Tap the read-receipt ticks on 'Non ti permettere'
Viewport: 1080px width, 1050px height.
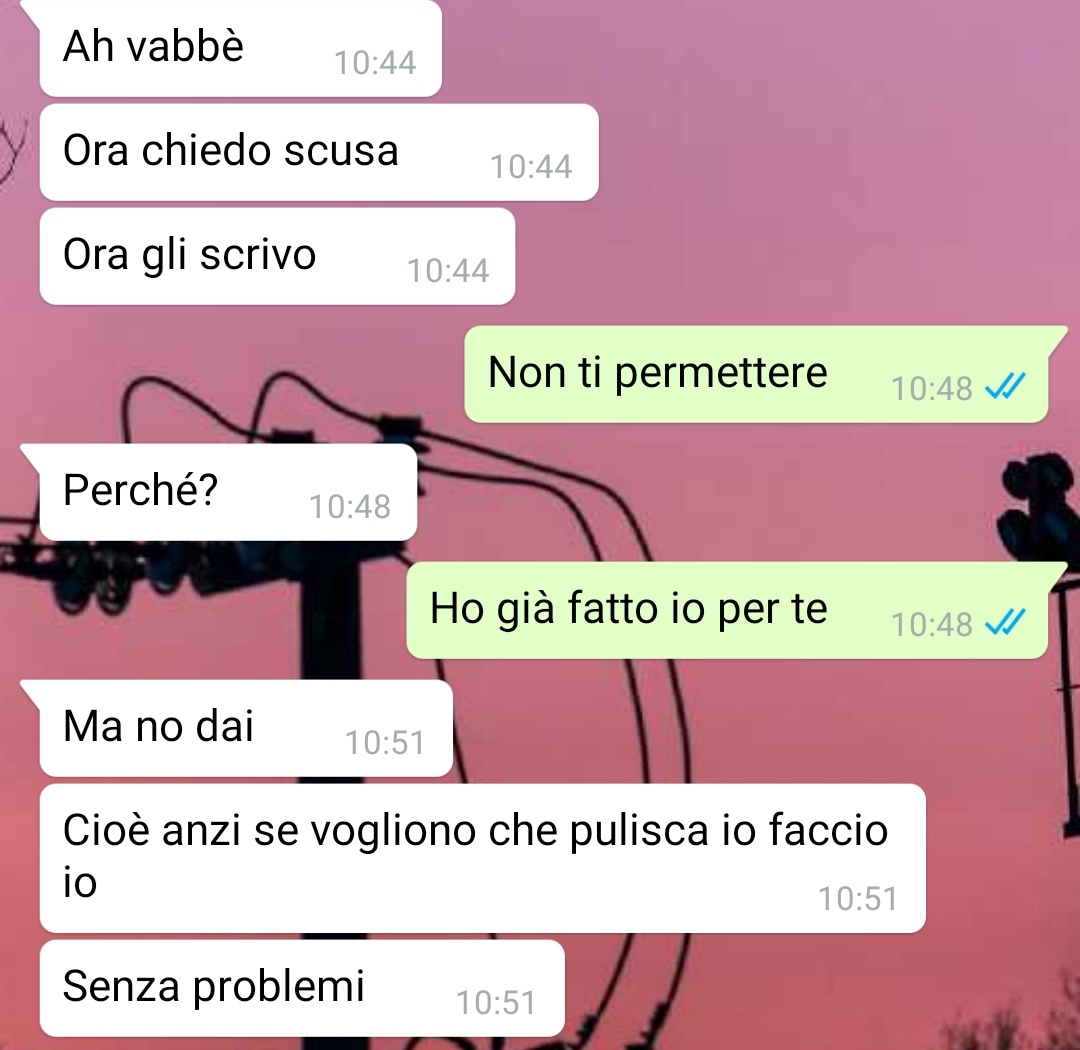pyautogui.click(x=1005, y=386)
